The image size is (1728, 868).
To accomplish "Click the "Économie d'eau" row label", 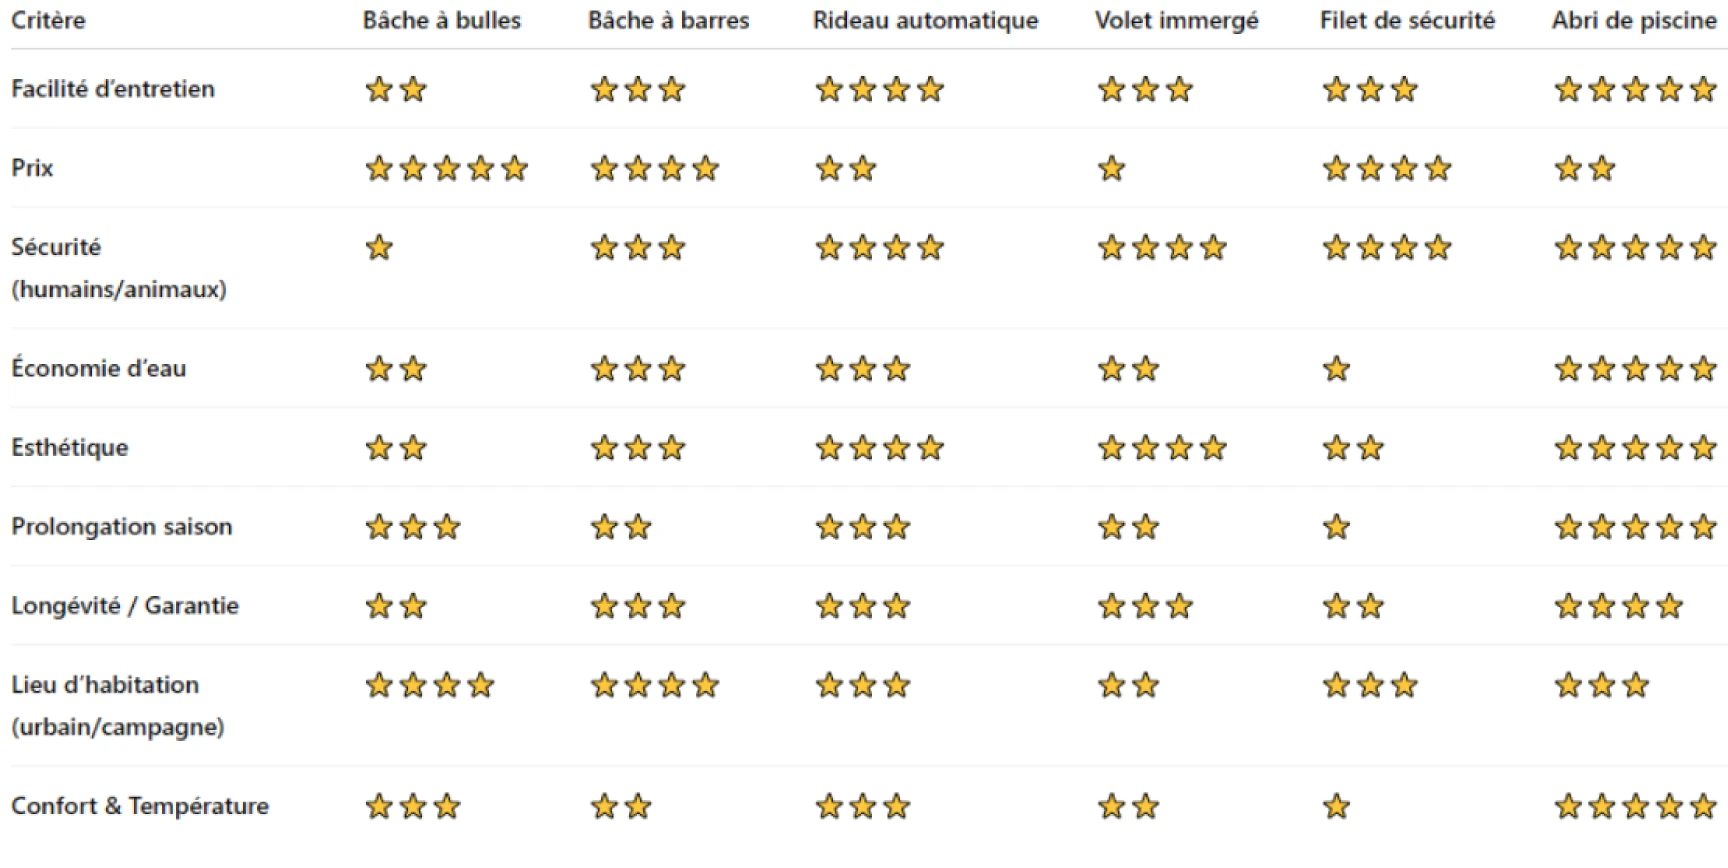I will pyautogui.click(x=98, y=368).
